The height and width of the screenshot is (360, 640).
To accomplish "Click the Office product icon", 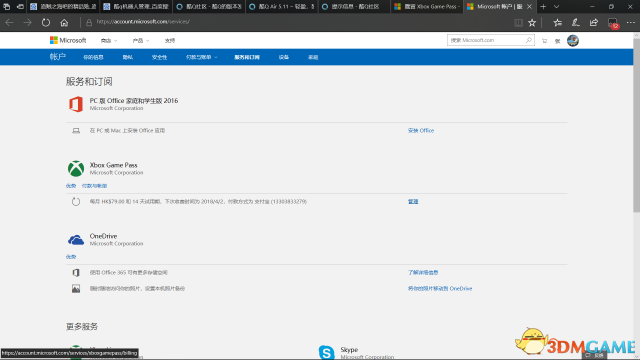I will [76, 104].
